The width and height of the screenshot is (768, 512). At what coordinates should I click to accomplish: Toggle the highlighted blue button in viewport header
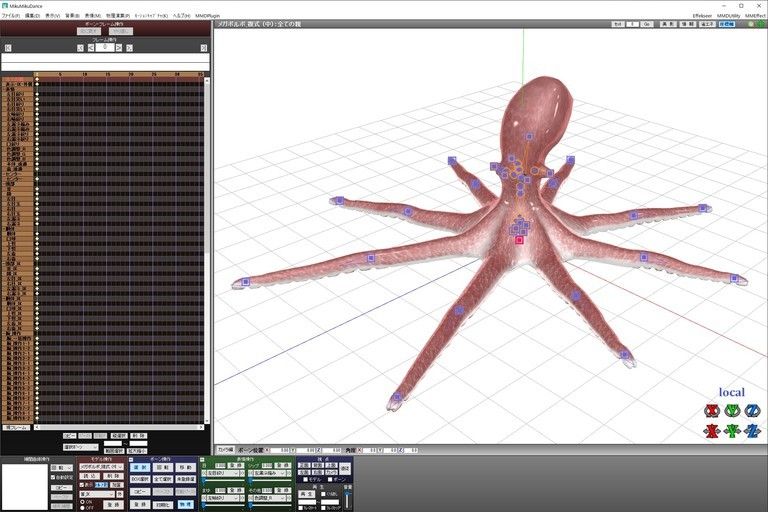726,24
